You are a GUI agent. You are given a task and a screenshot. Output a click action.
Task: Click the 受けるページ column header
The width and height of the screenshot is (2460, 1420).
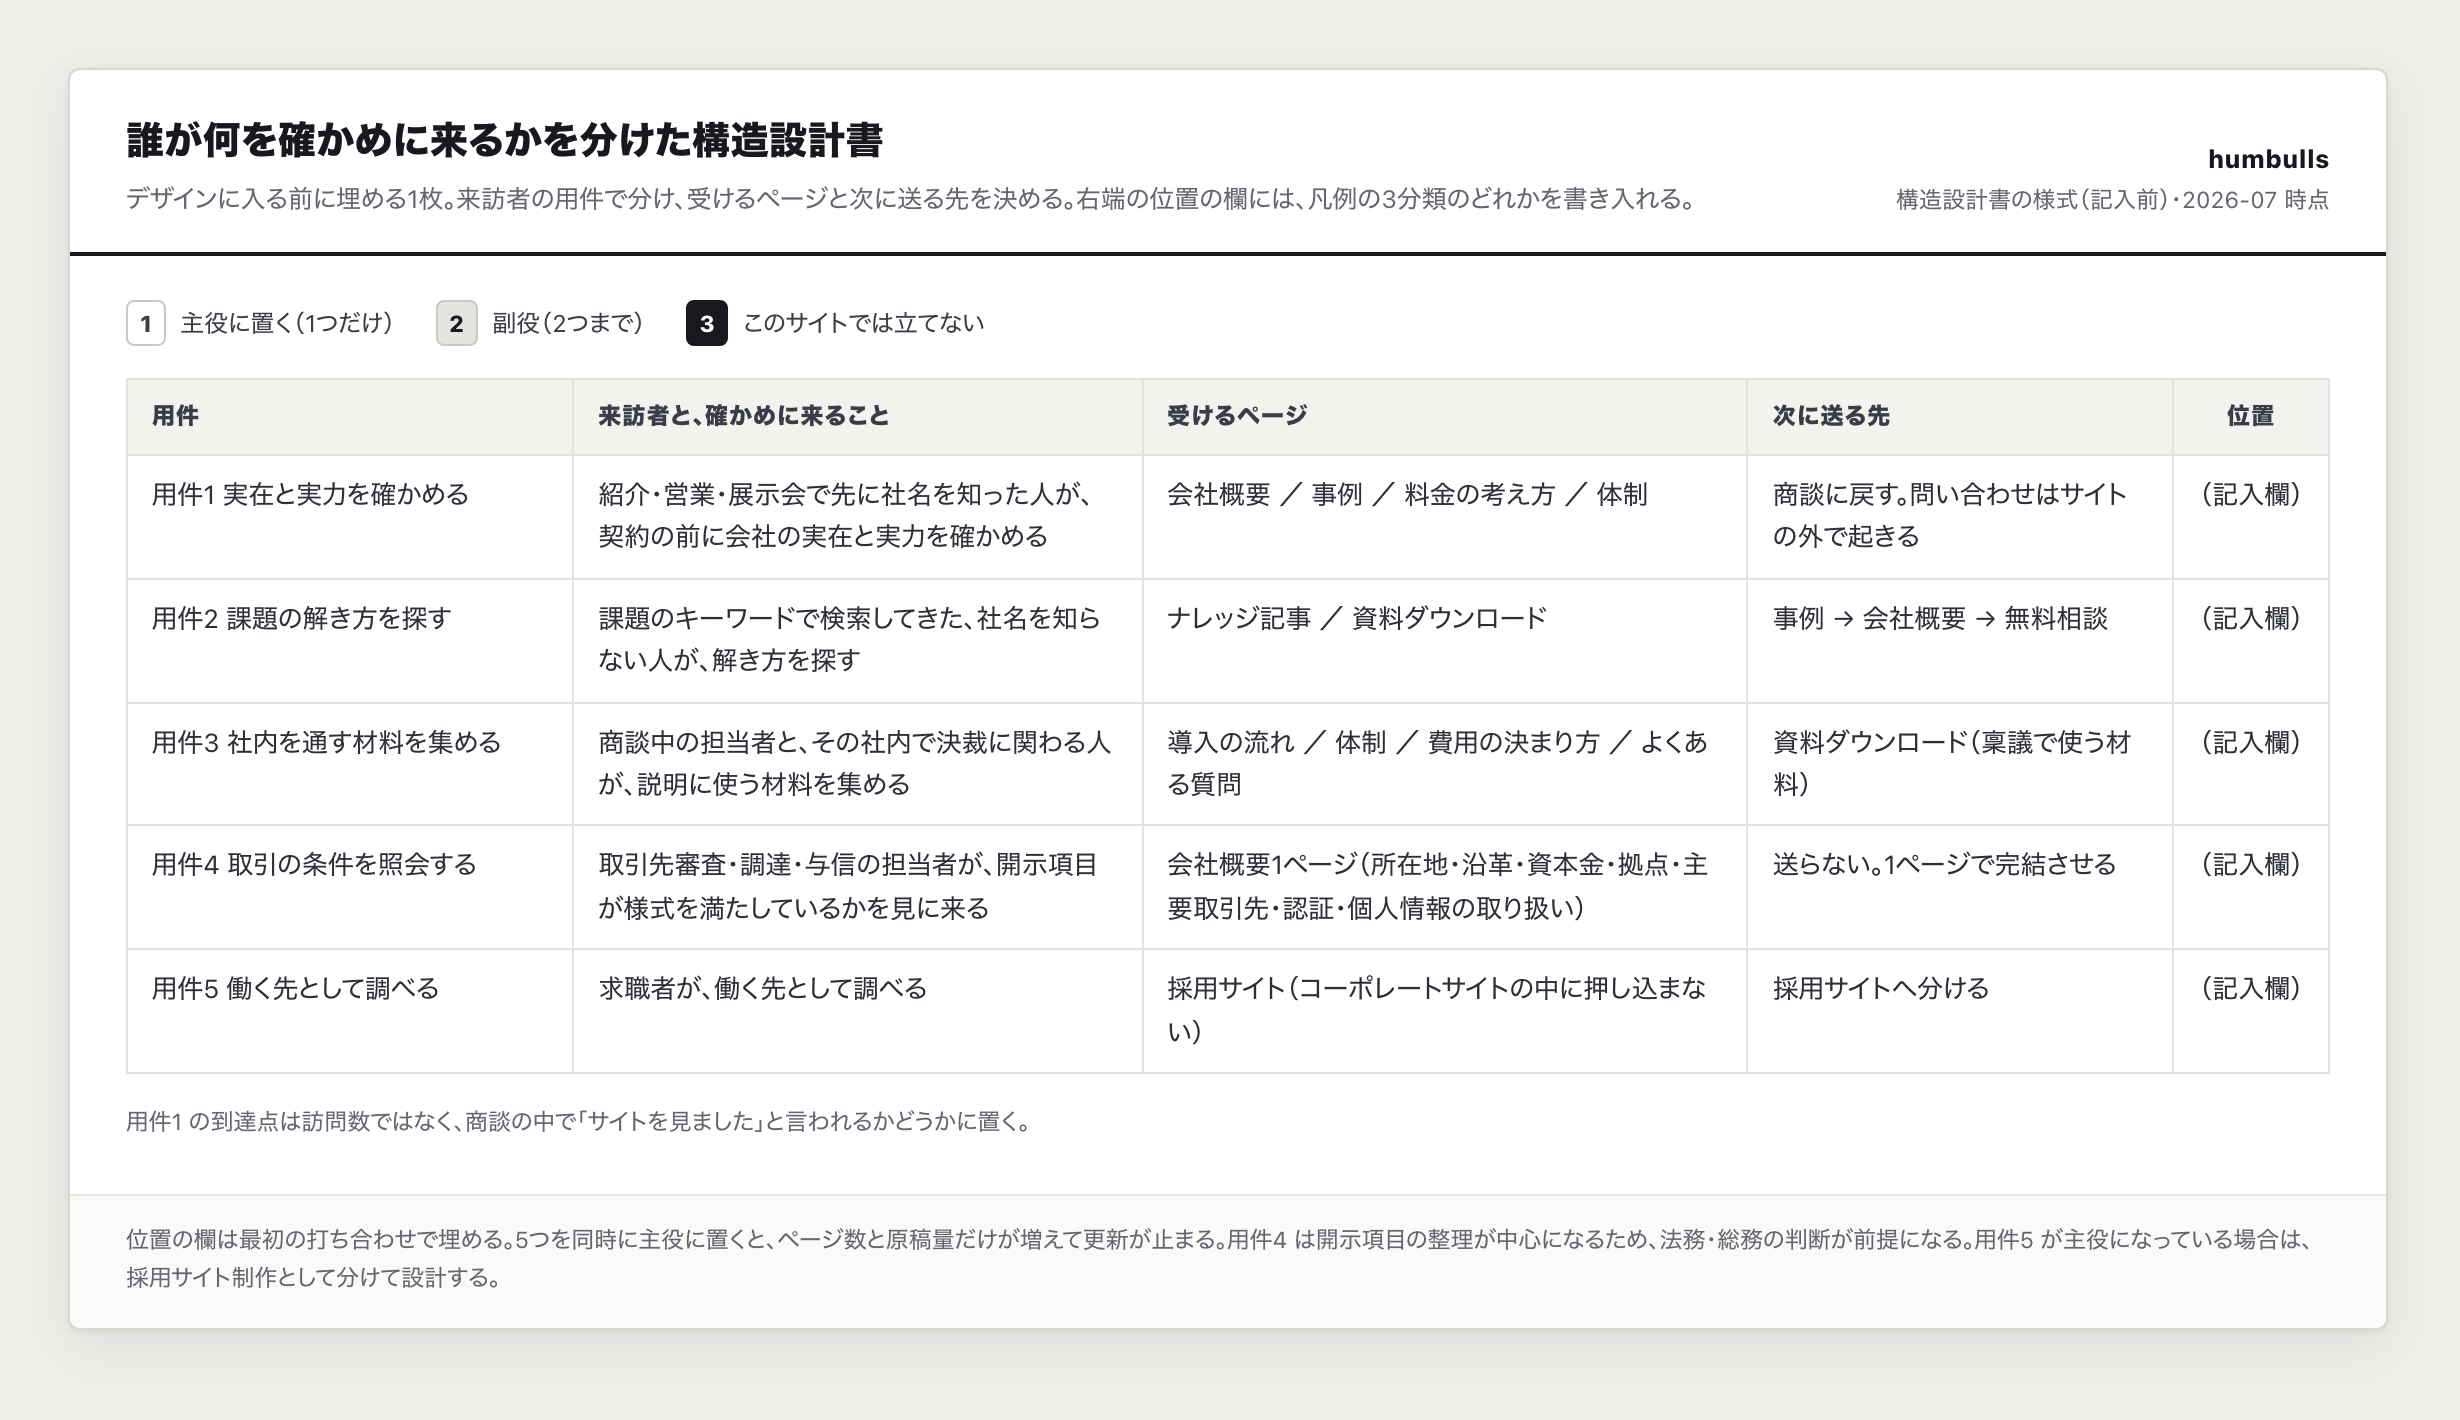pos(1445,416)
